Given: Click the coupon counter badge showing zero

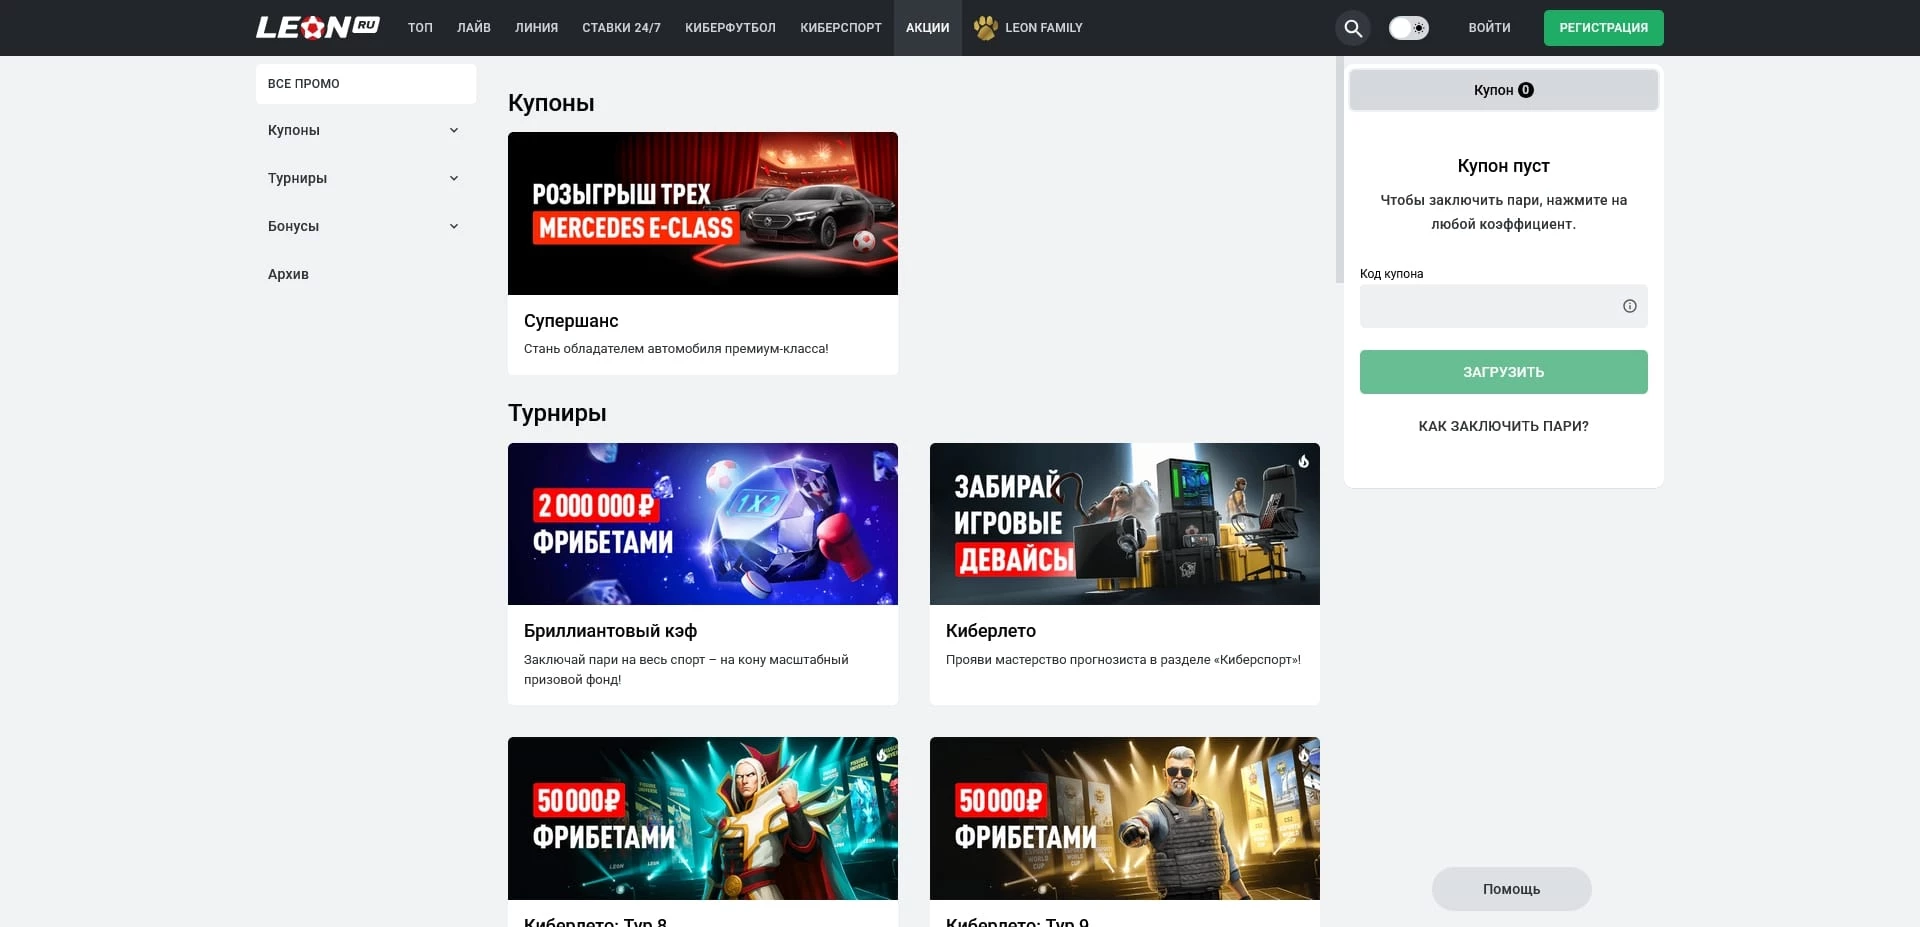Looking at the screenshot, I should [1526, 89].
